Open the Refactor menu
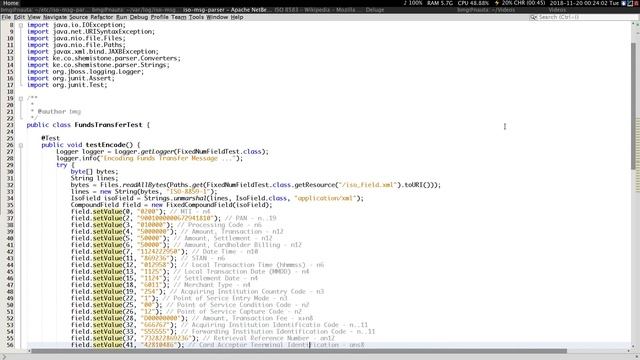This screenshot has height=360, width=640. pos(102,17)
